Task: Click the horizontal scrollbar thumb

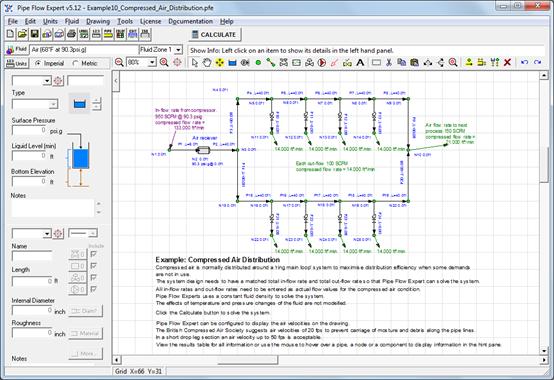Action: click(247, 360)
